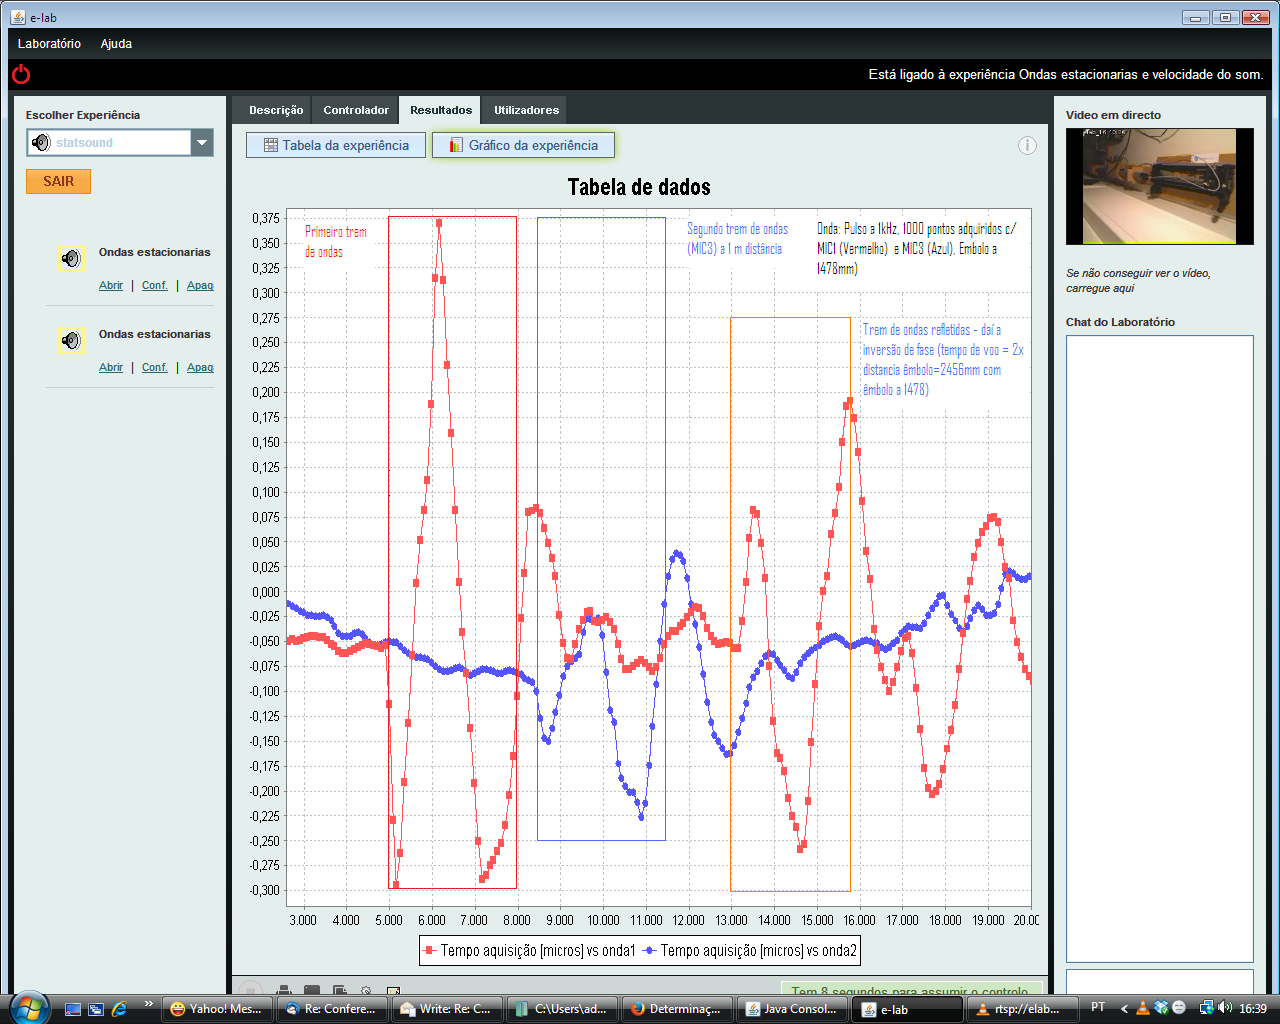Open the Laboratório menu
Screen dimensions: 1280x1024
click(49, 44)
